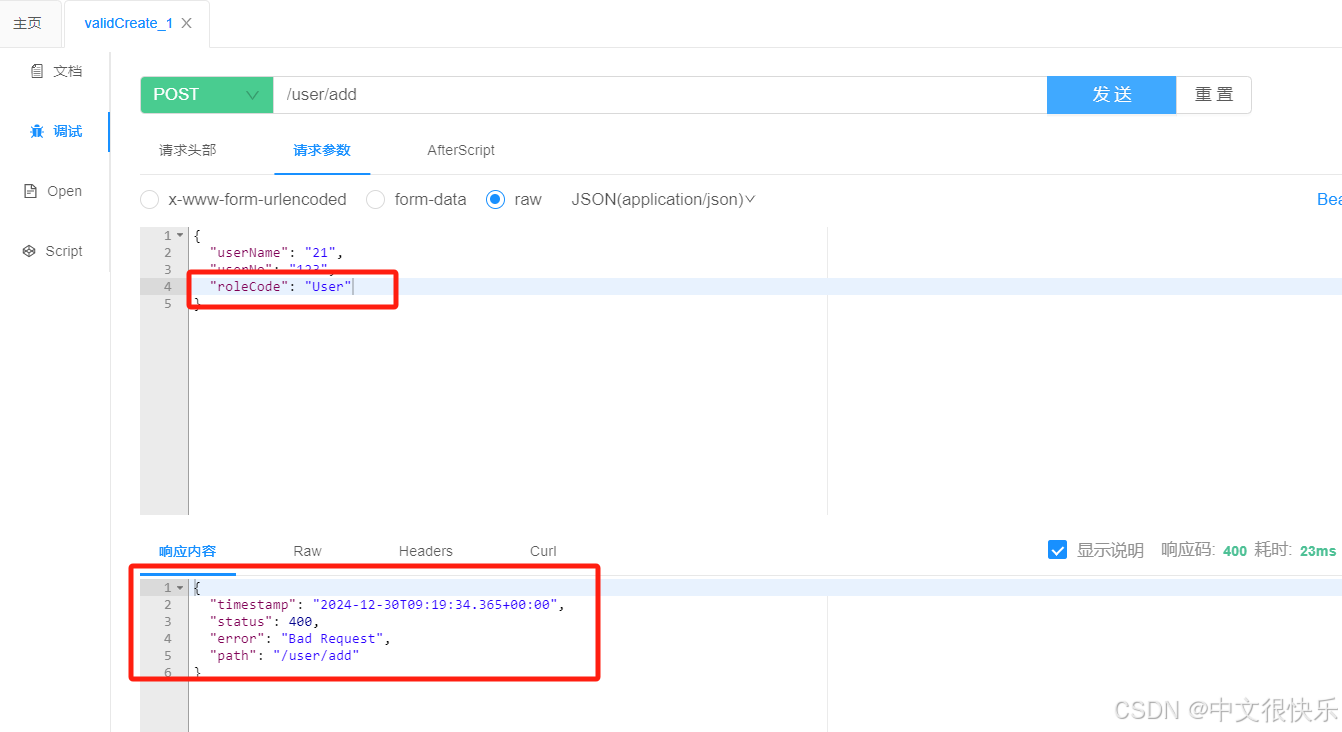The width and height of the screenshot is (1342, 732).
Task: Open the Open item in the sidebar
Action: coord(53,191)
